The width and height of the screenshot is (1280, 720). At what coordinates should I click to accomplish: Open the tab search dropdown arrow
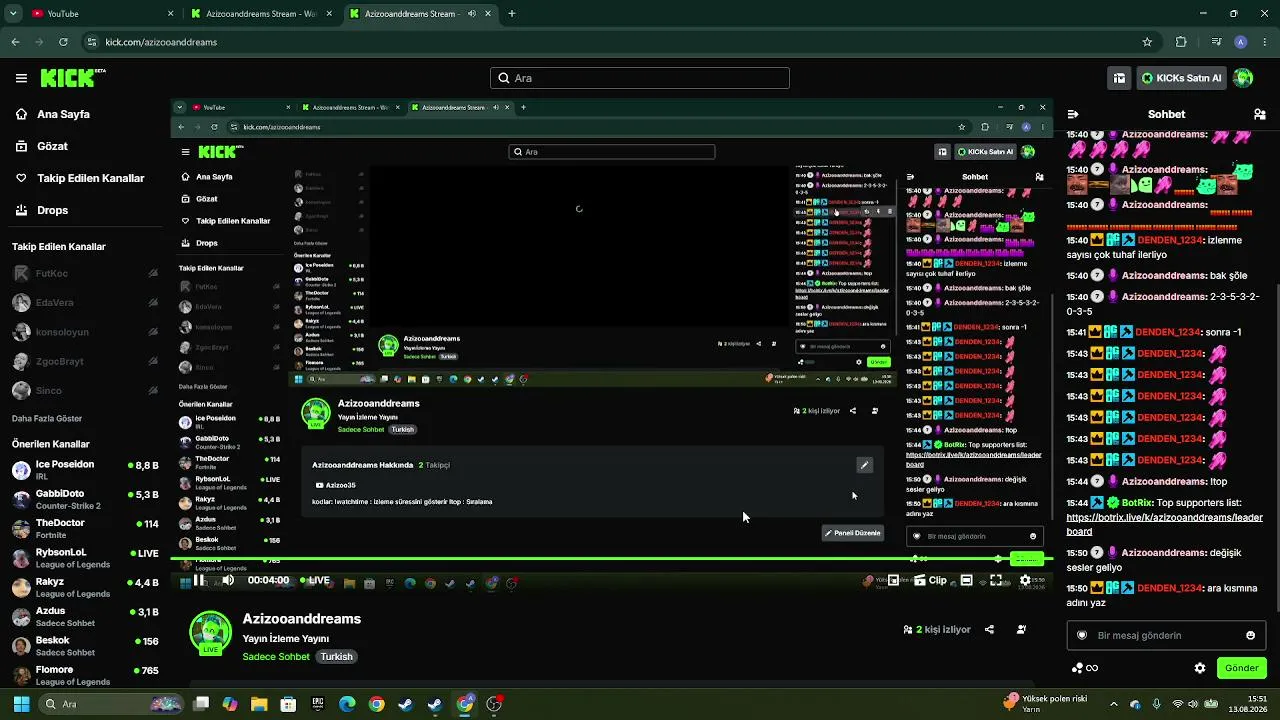[13, 14]
